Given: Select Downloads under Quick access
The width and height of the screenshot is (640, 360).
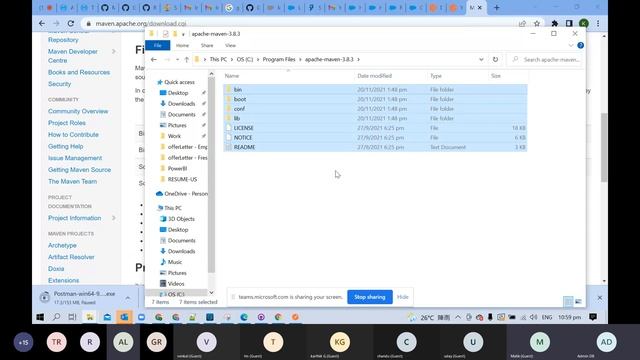Looking at the screenshot, I should coord(181,104).
